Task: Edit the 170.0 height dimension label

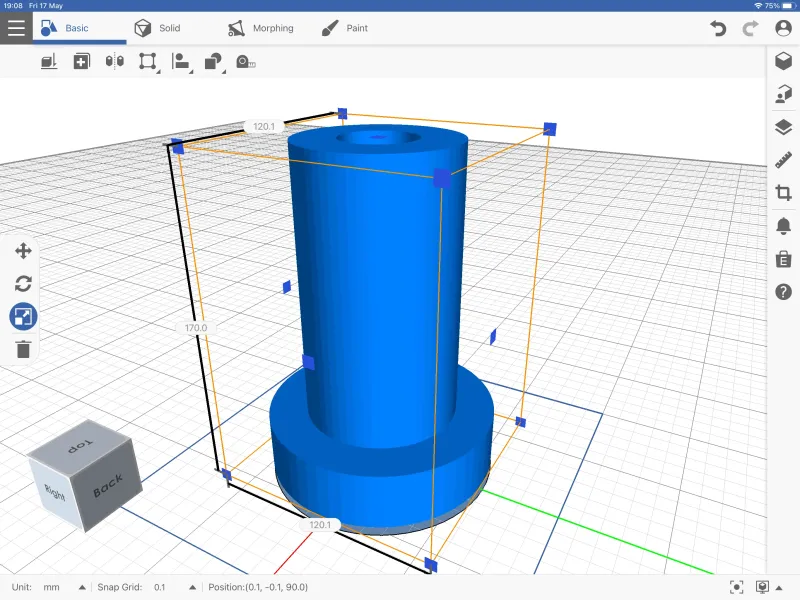Action: (196, 328)
